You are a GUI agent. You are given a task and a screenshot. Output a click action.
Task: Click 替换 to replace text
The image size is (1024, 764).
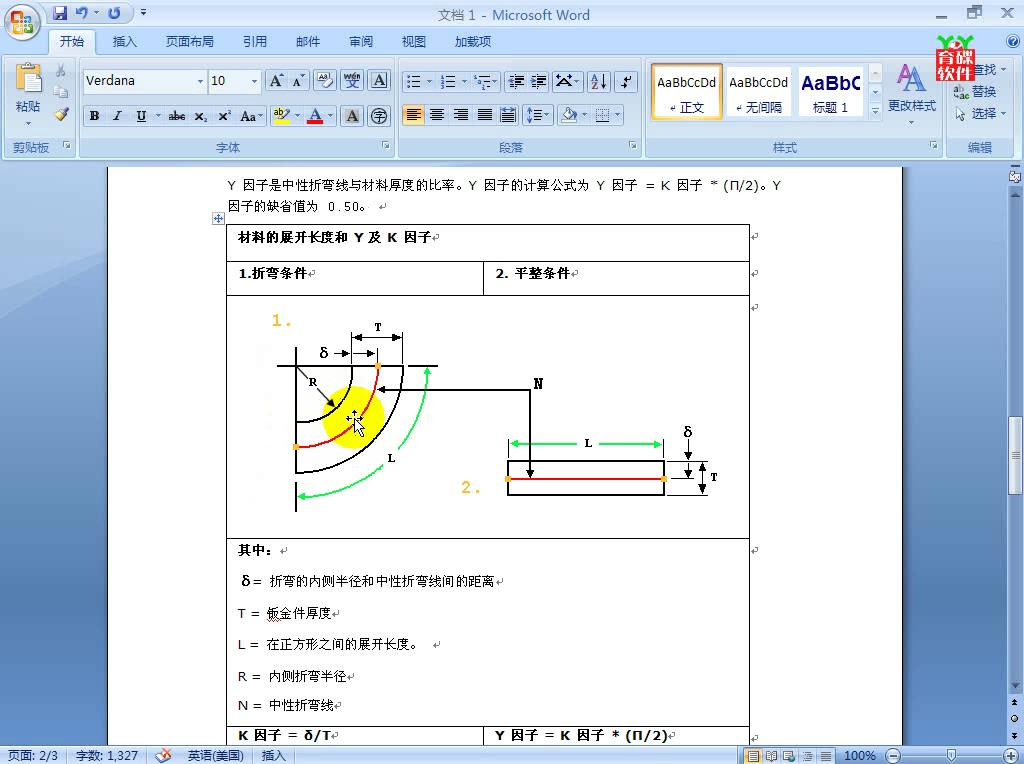point(975,92)
